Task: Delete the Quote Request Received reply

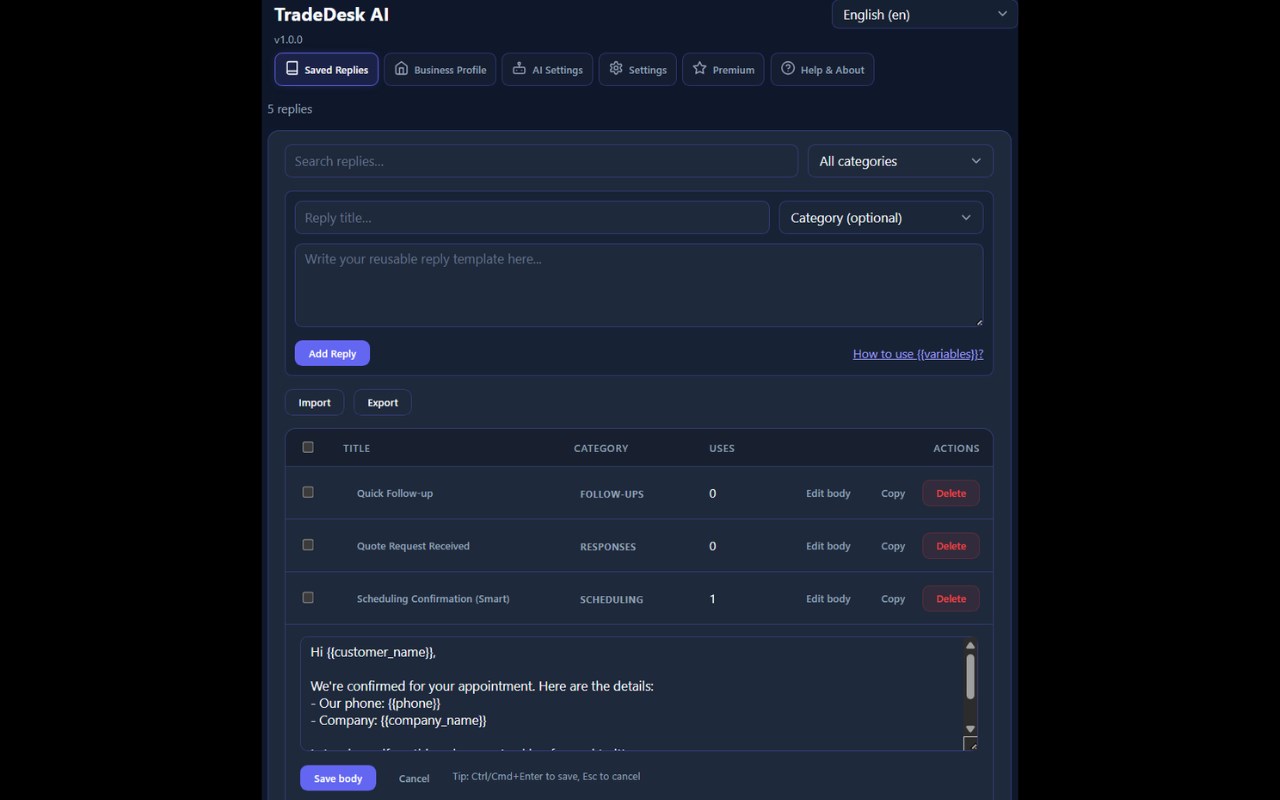Action: (951, 546)
